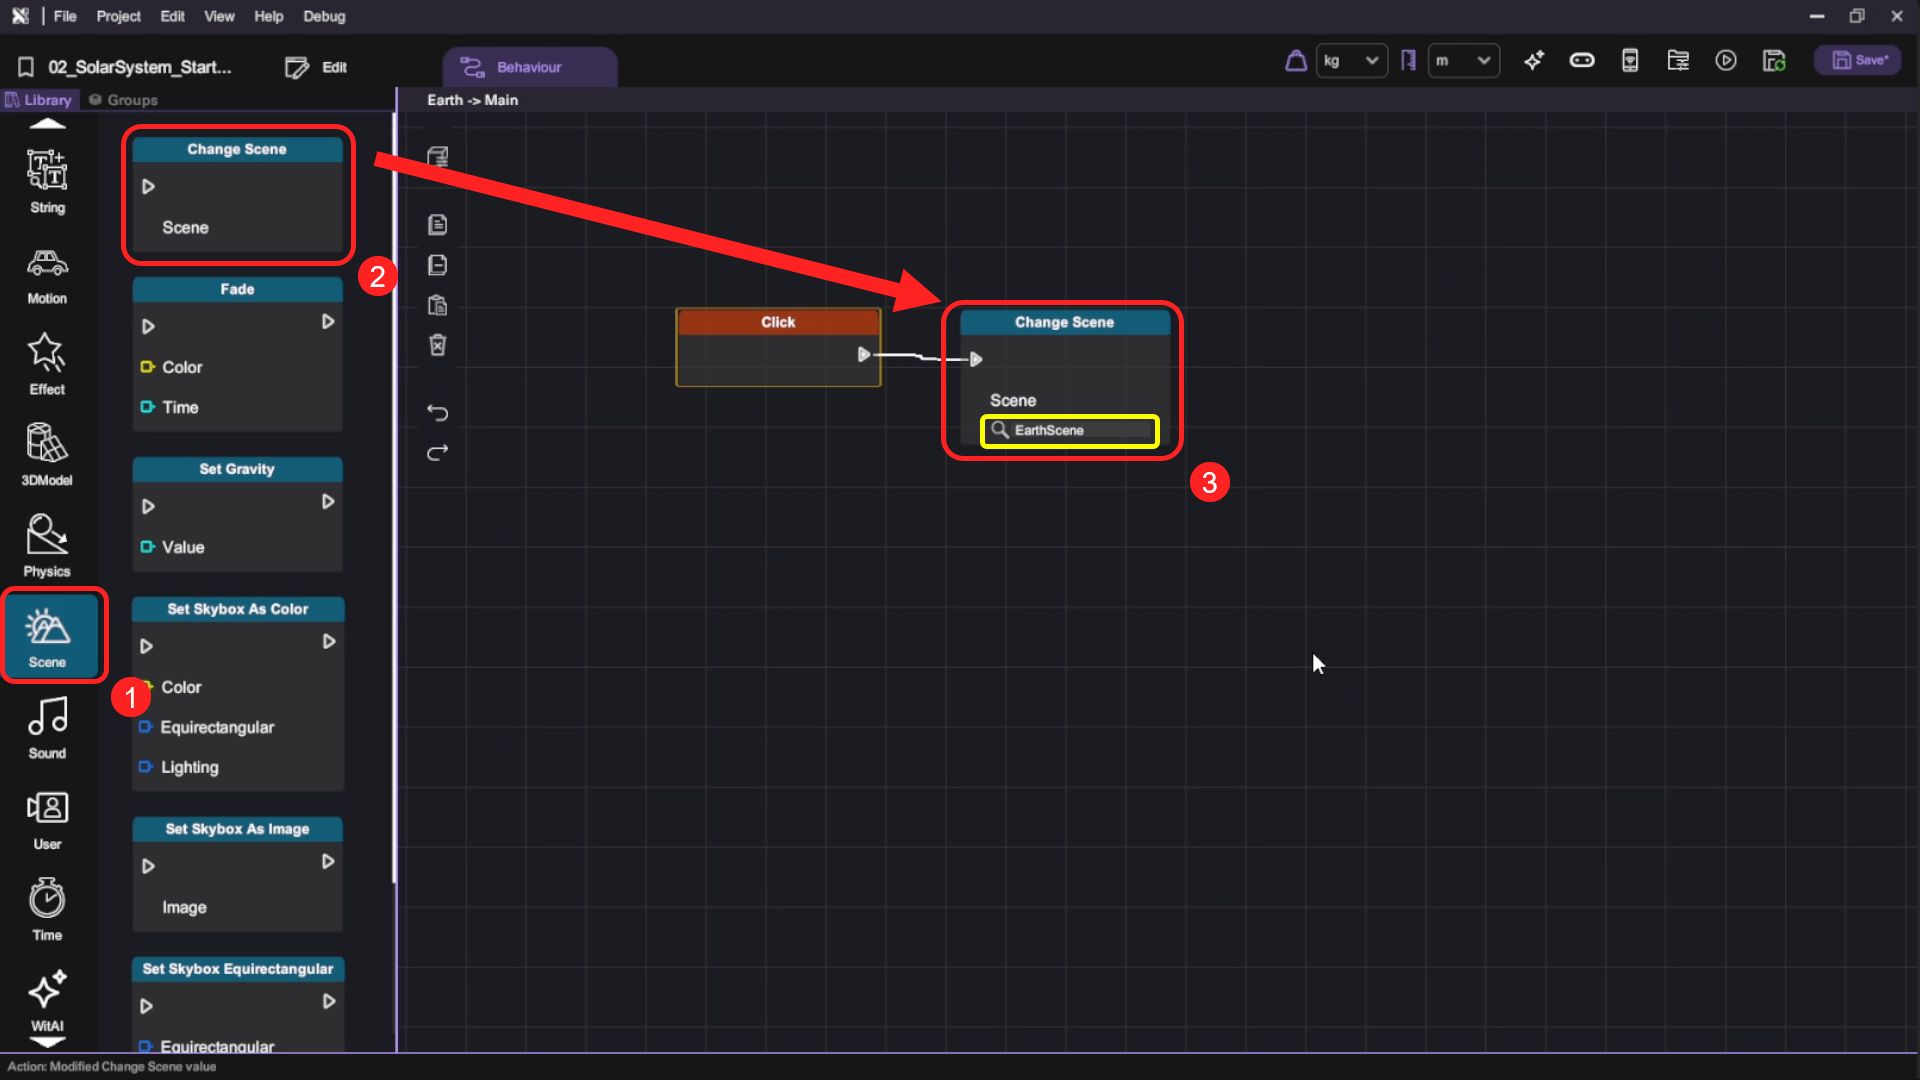Click the VR headset icon
This screenshot has width=1920, height=1080.
(x=1581, y=61)
